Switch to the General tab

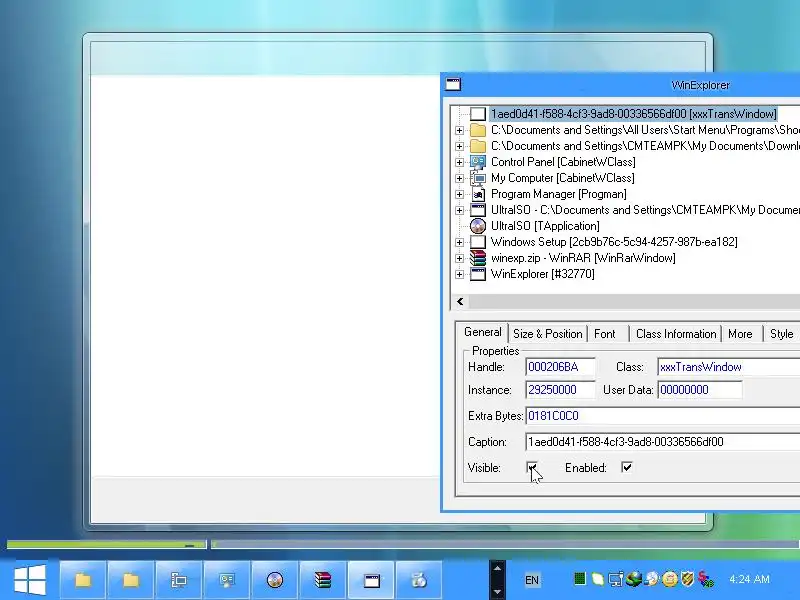(482, 332)
